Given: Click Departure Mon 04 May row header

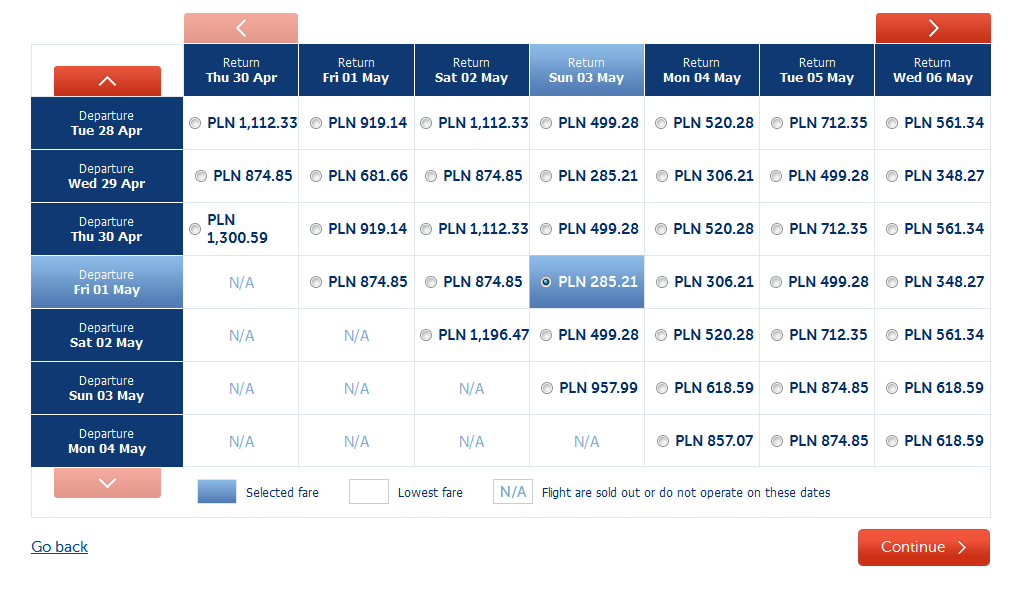Looking at the screenshot, I should [x=107, y=441].
